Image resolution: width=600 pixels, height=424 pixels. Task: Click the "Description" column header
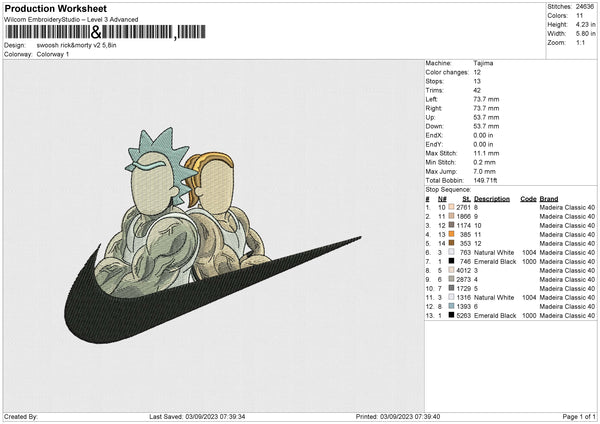click(492, 199)
